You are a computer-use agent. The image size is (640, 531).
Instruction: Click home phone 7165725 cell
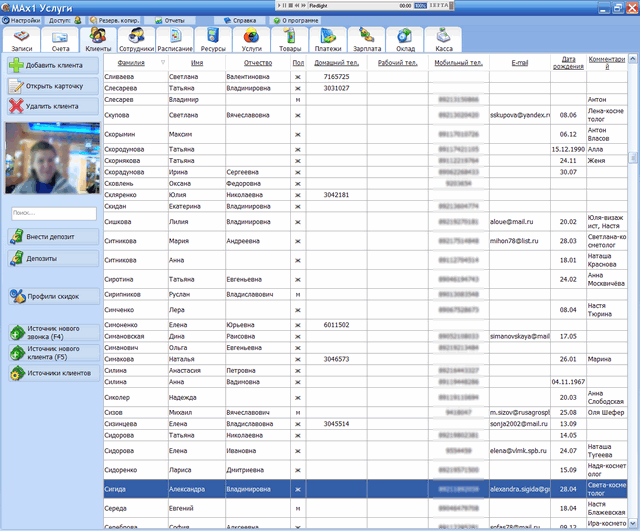click(336, 77)
